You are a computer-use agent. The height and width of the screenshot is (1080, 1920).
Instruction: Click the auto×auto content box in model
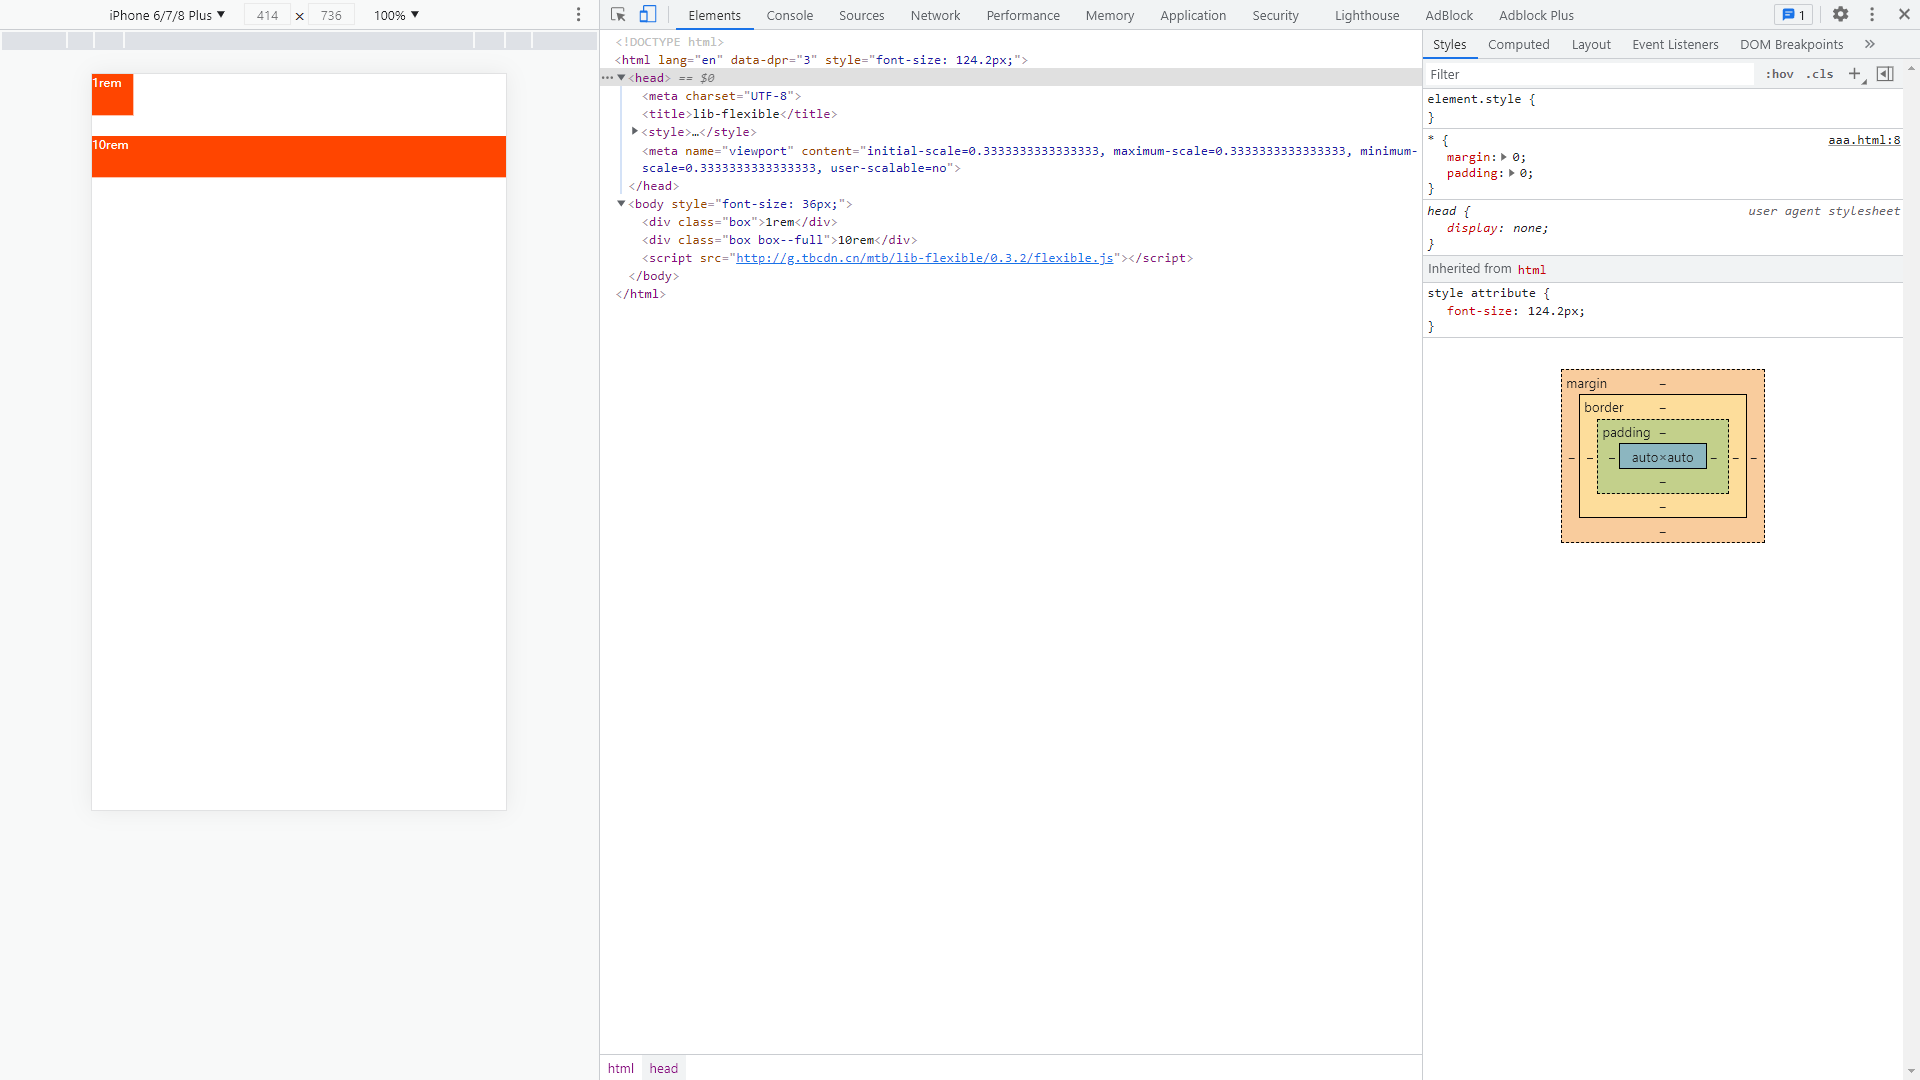(1662, 457)
